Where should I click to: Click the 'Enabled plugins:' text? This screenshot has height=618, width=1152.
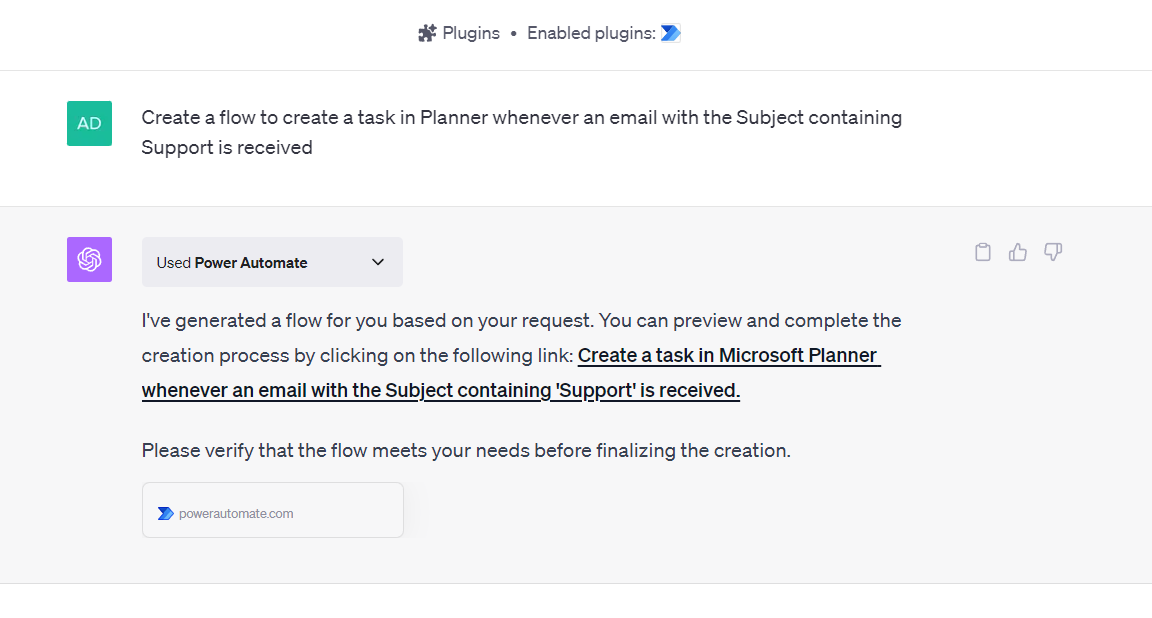coord(591,33)
